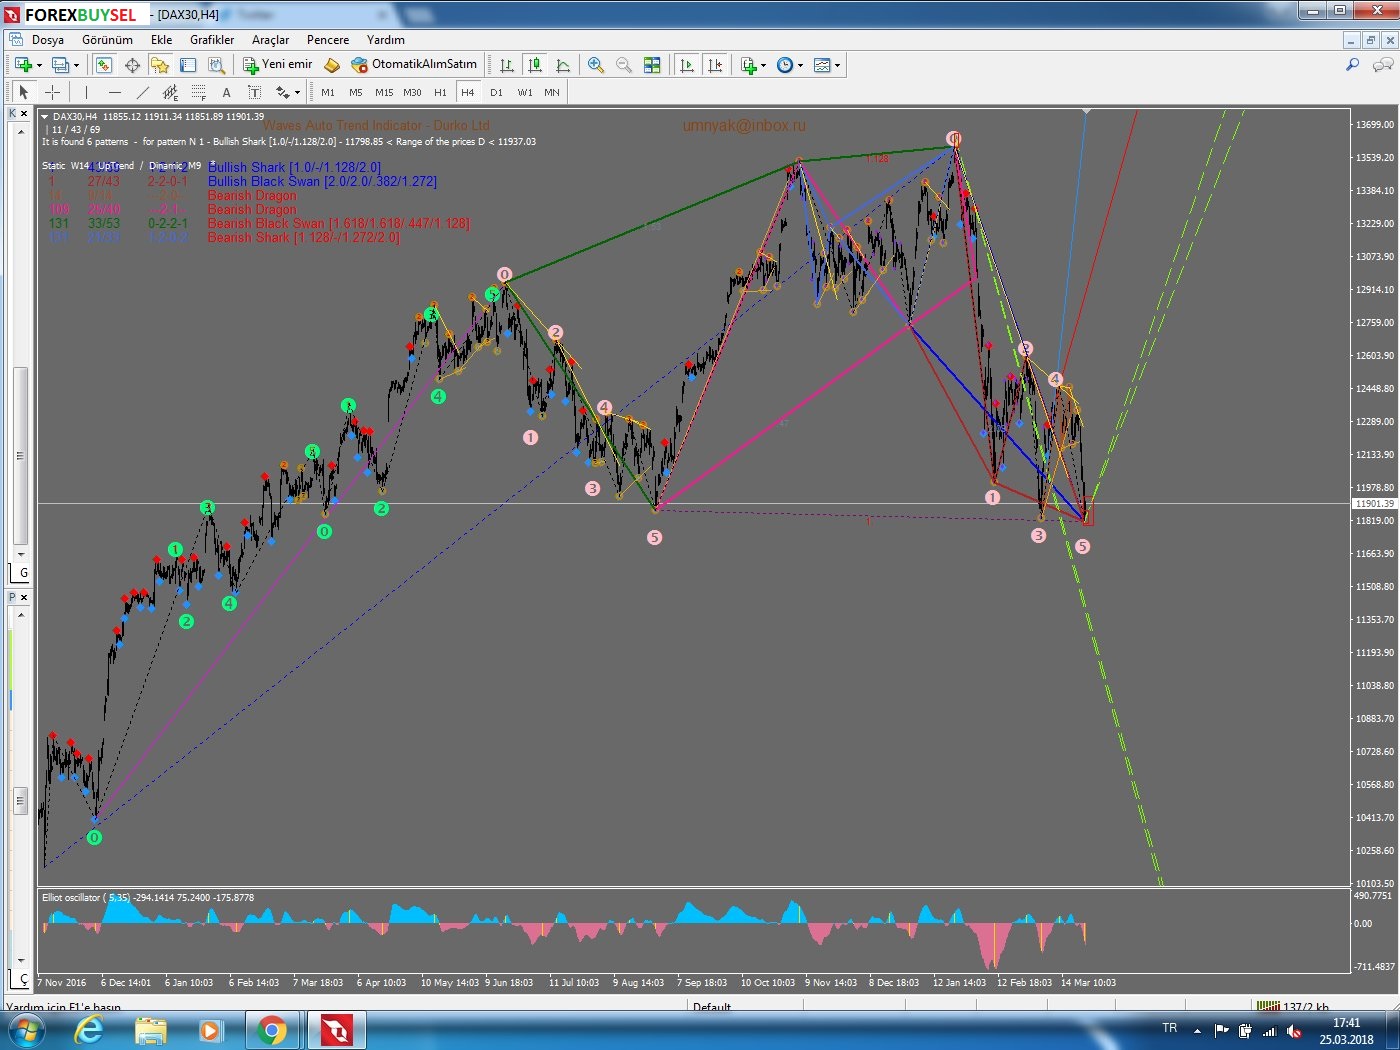The height and width of the screenshot is (1050, 1400).
Task: Select the horizontal line drawing tool
Action: (x=113, y=92)
